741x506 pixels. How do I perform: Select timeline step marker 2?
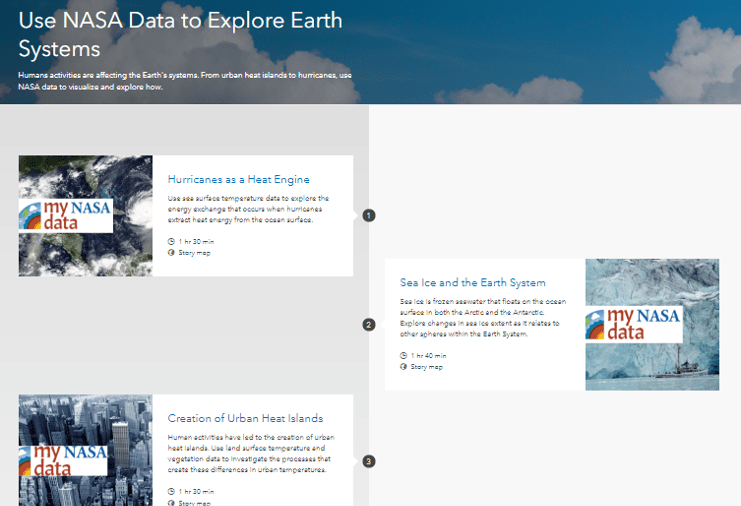[x=369, y=325]
